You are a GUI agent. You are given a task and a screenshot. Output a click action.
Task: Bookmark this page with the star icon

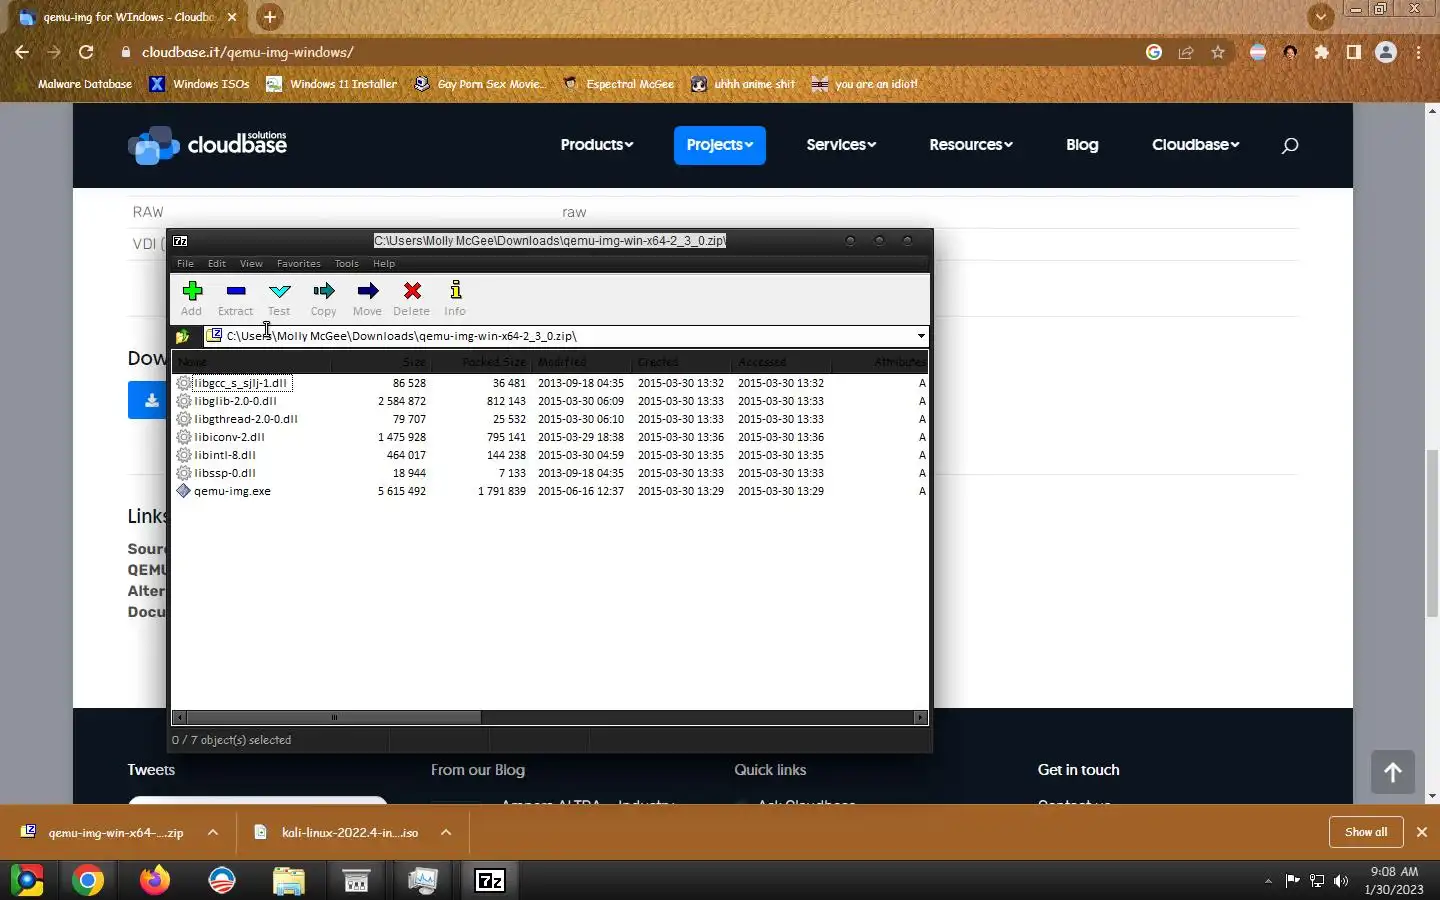coord(1218,52)
